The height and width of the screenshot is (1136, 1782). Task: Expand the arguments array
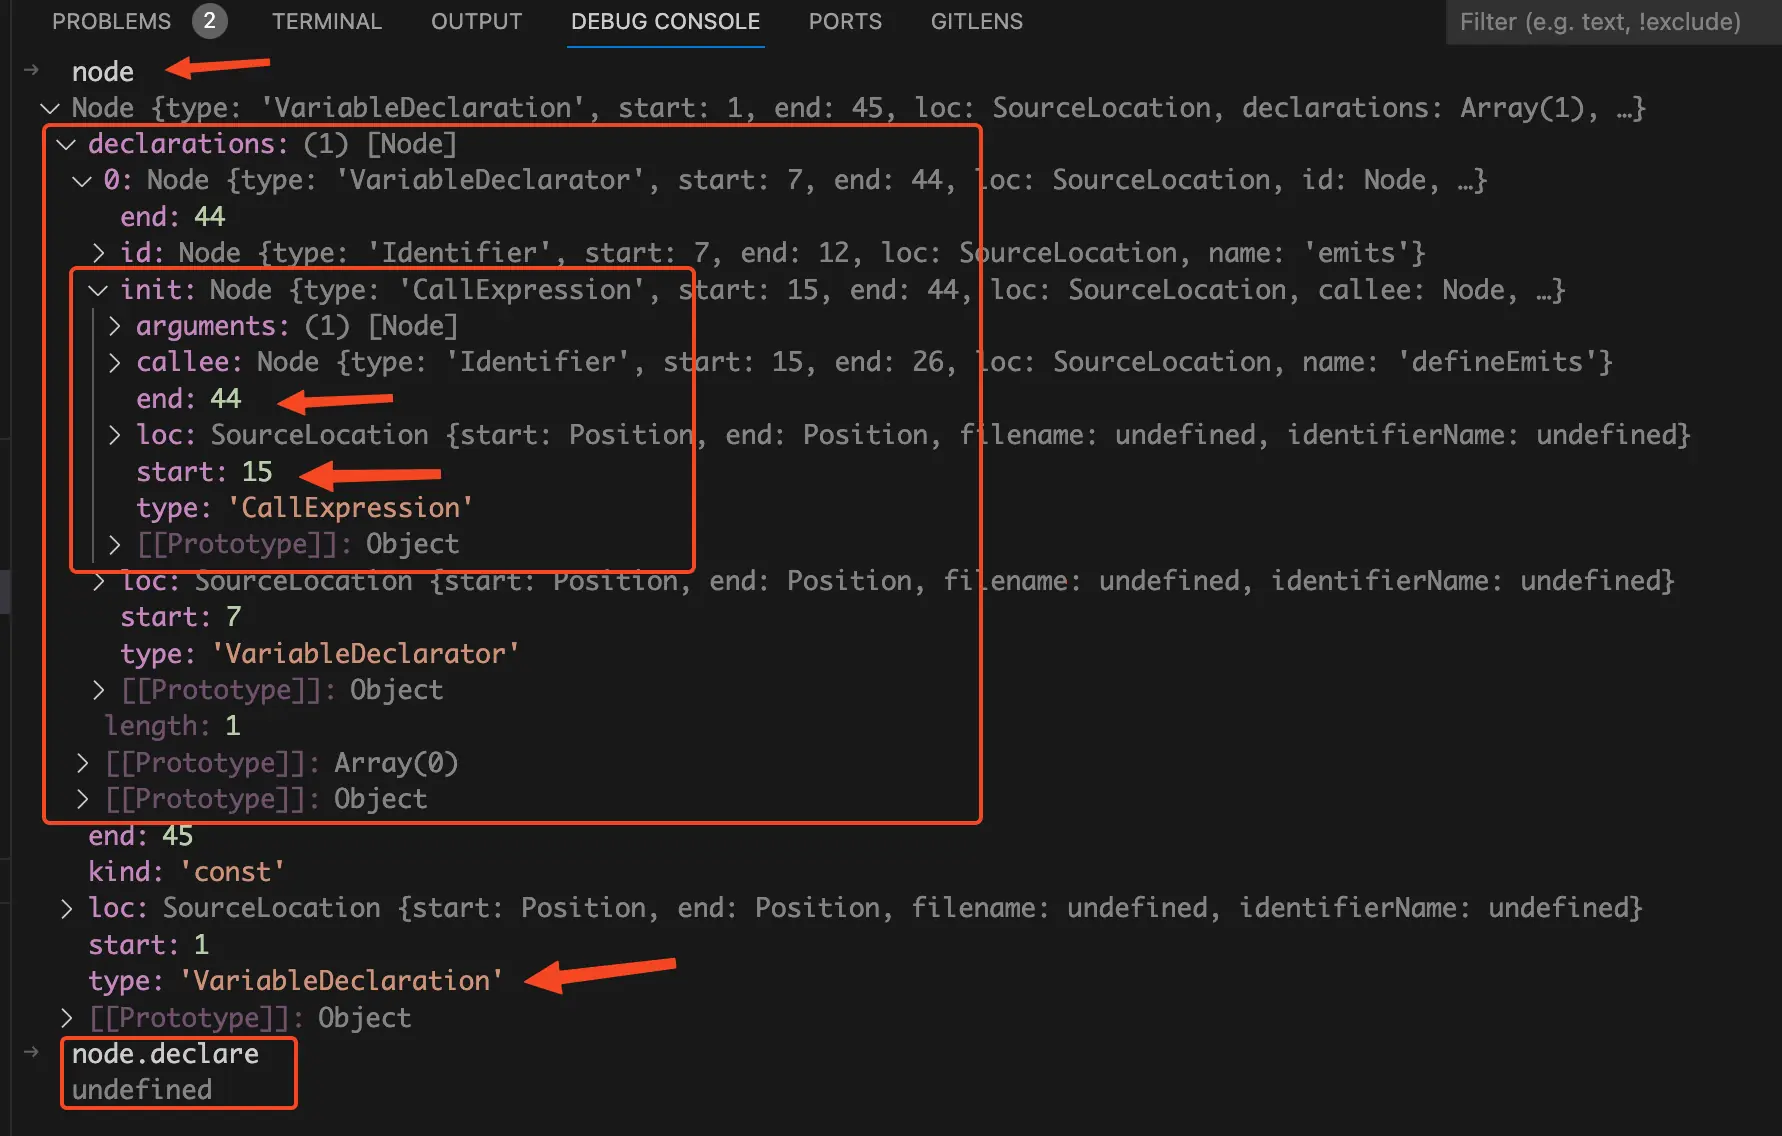[x=113, y=325]
